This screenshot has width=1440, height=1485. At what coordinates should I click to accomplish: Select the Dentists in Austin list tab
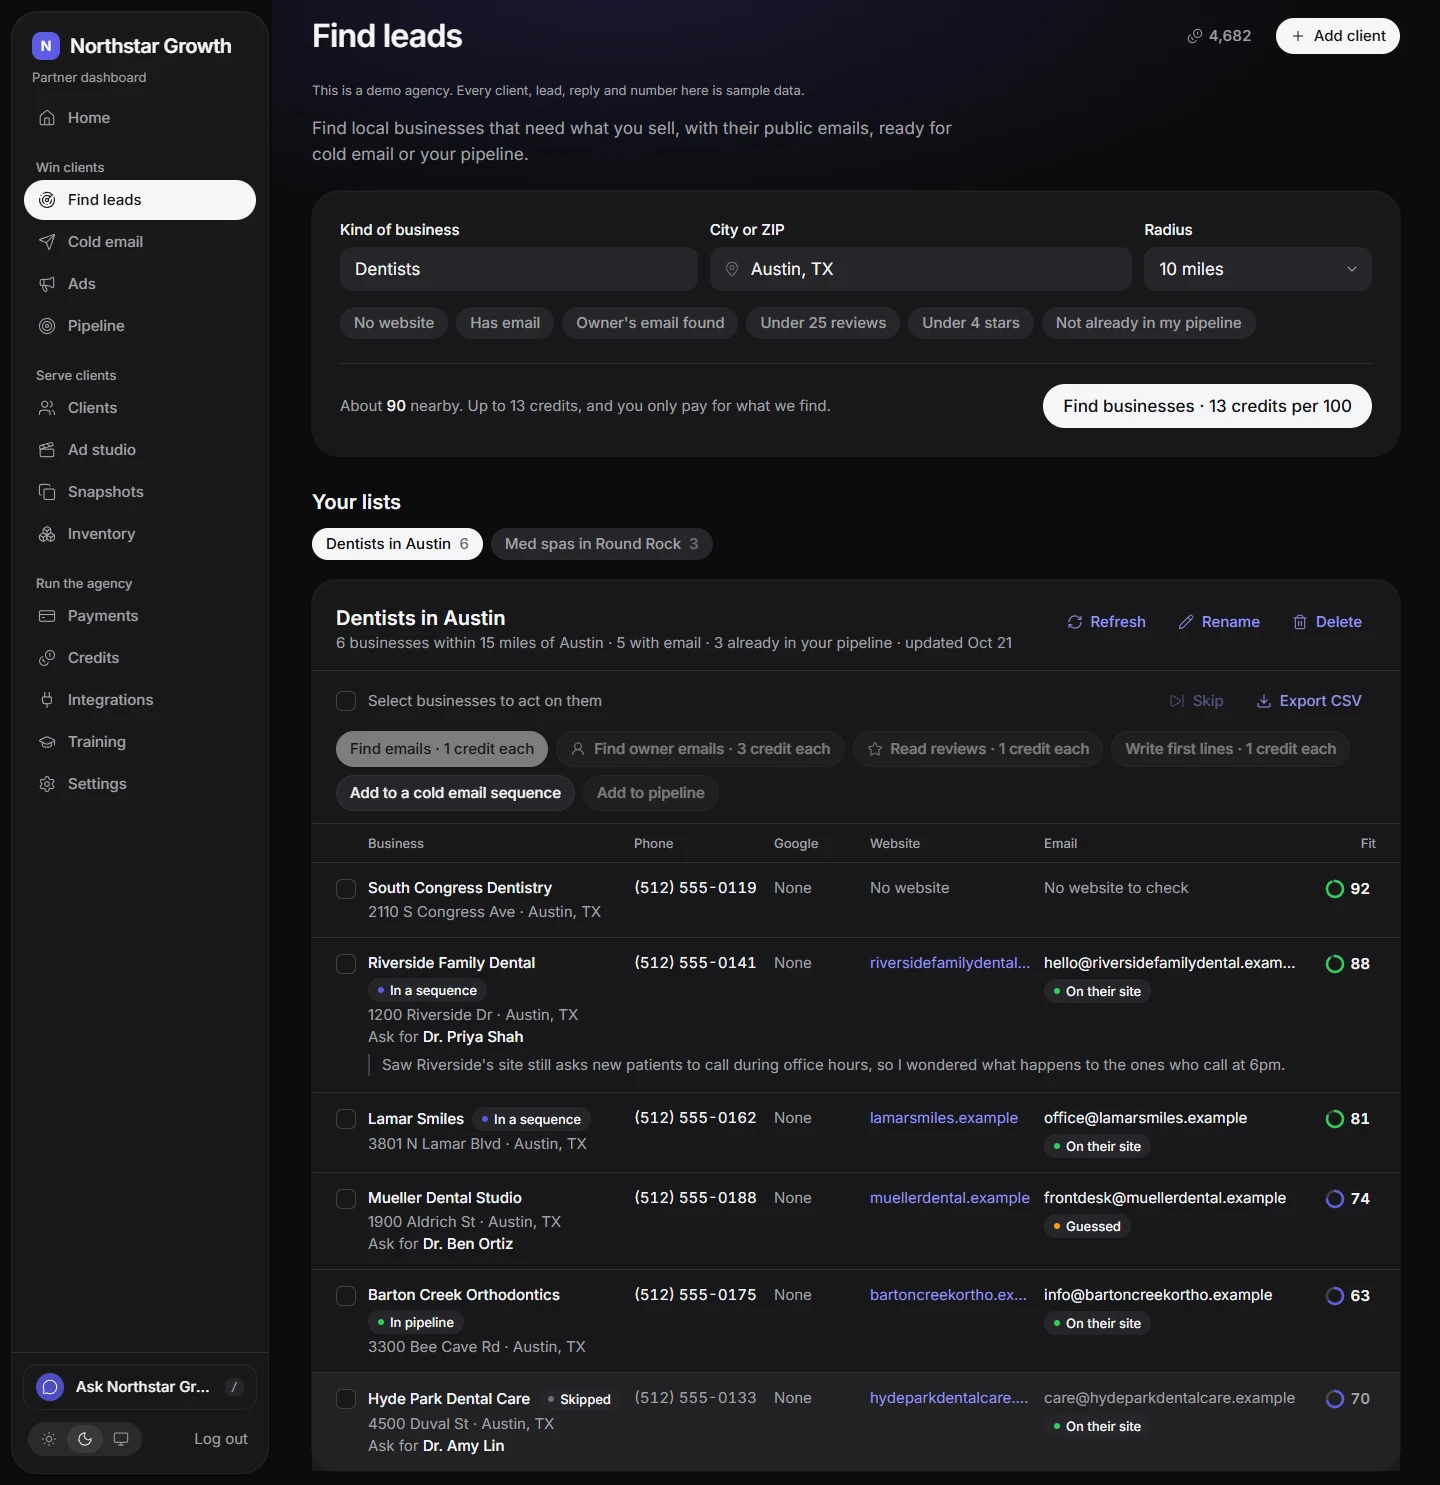(x=397, y=544)
